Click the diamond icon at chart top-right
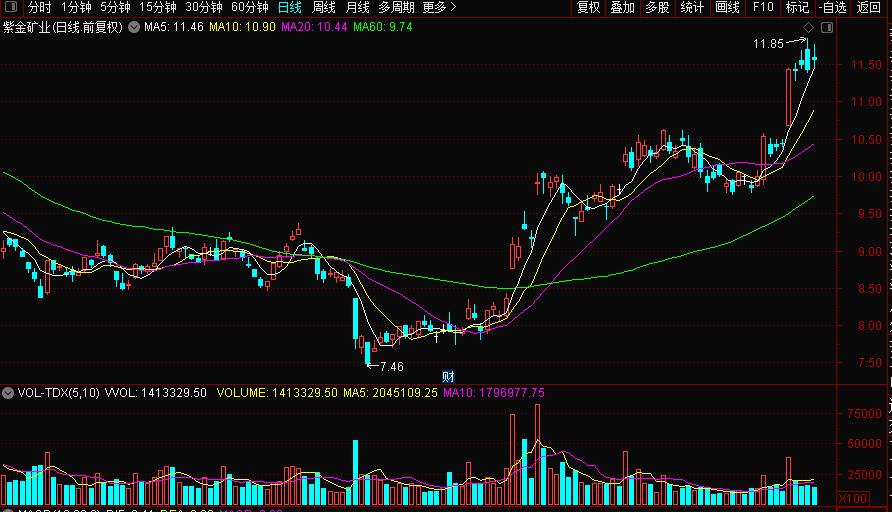 pos(808,27)
